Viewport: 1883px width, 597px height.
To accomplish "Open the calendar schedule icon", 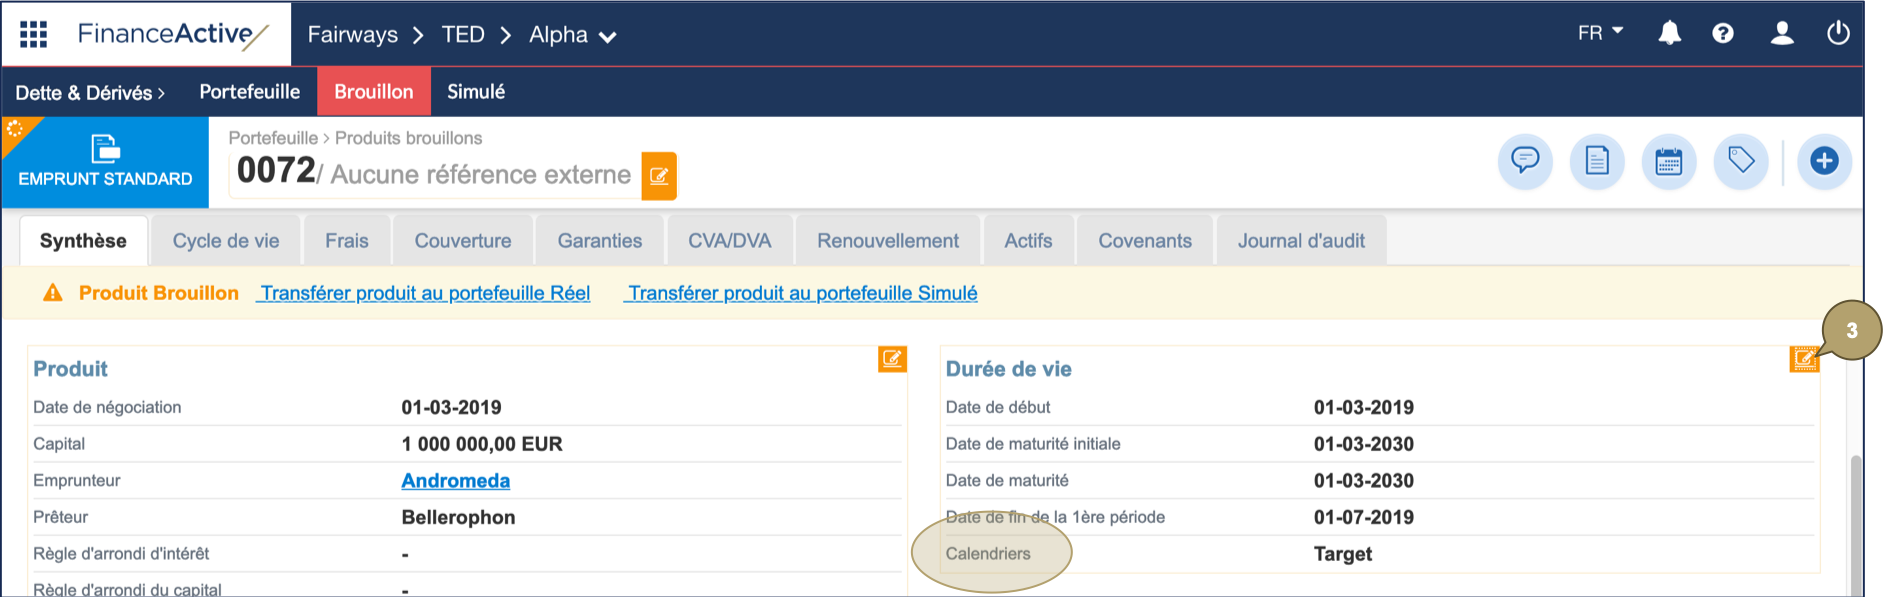I will pos(1669,161).
